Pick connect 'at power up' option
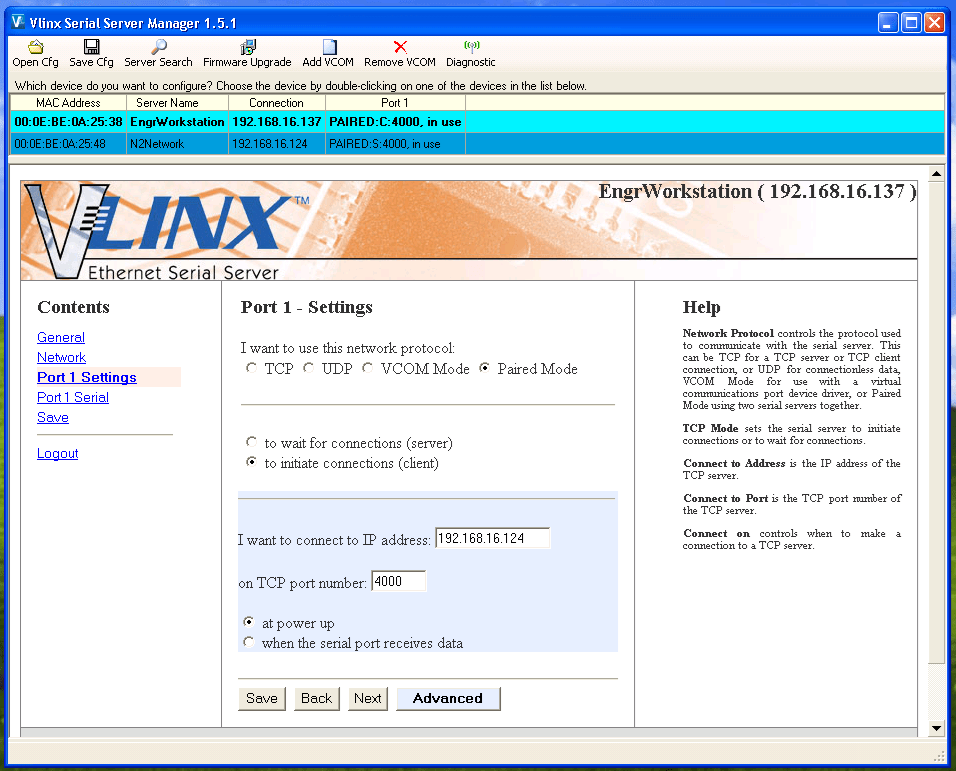 coord(249,622)
